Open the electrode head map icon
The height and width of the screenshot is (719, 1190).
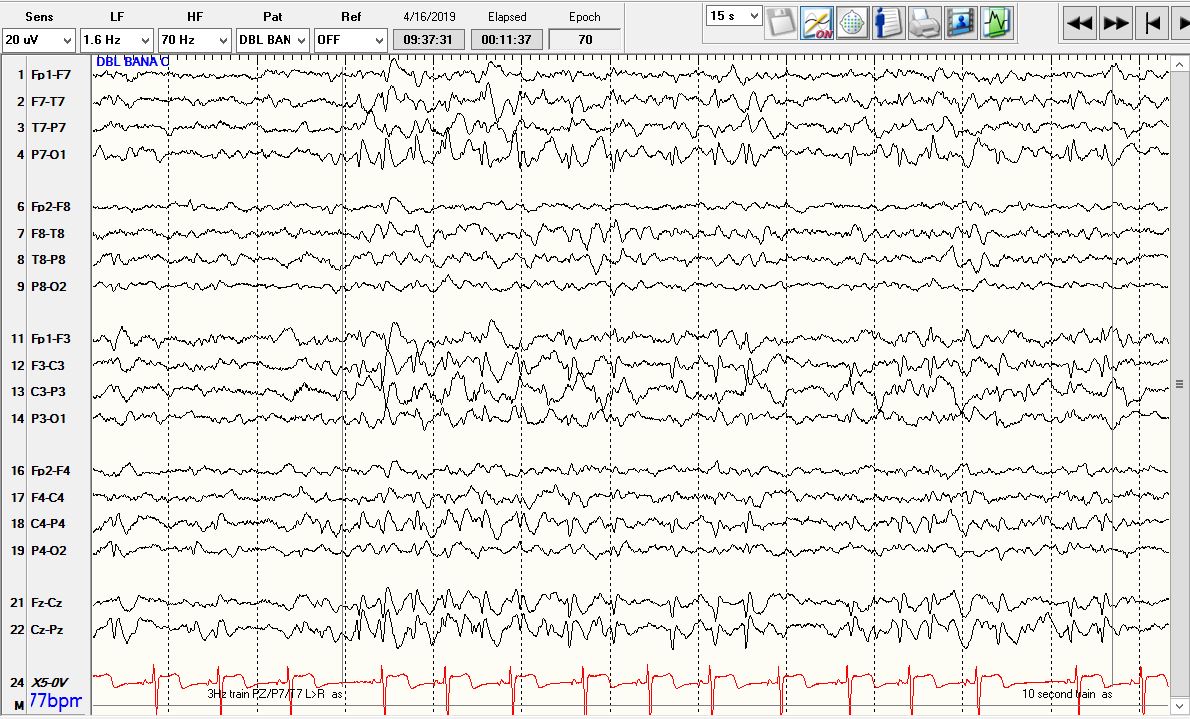852,22
